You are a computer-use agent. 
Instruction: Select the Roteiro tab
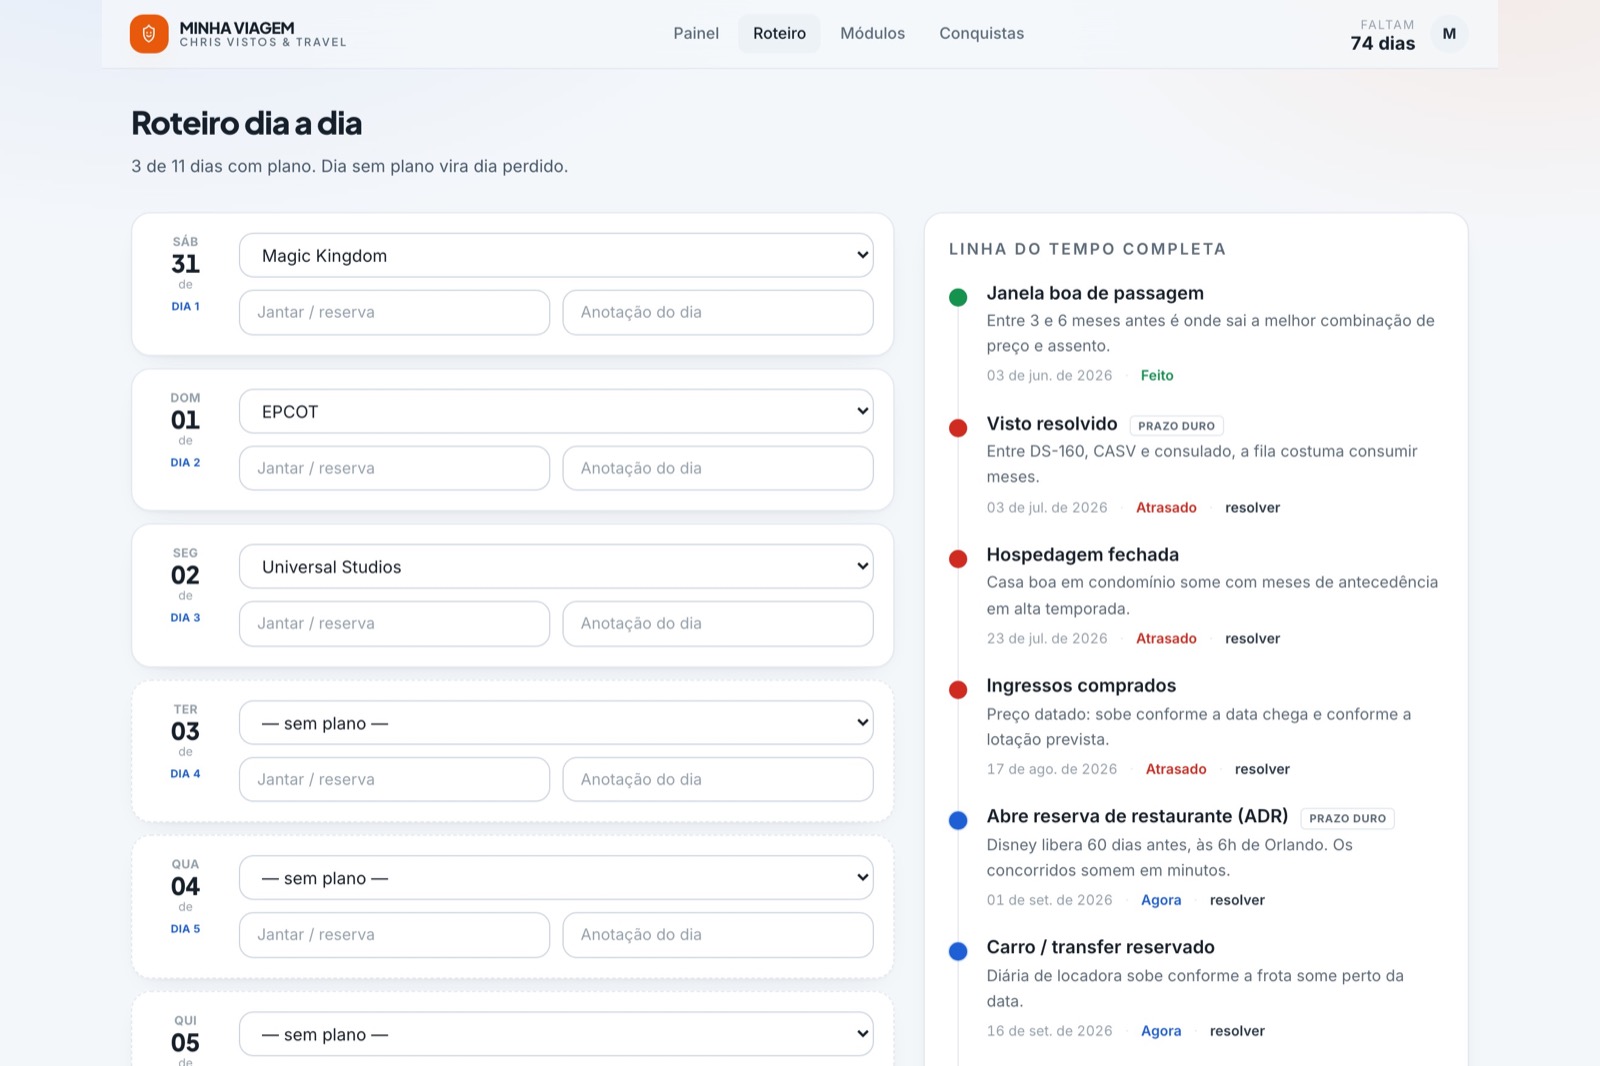pyautogui.click(x=779, y=34)
